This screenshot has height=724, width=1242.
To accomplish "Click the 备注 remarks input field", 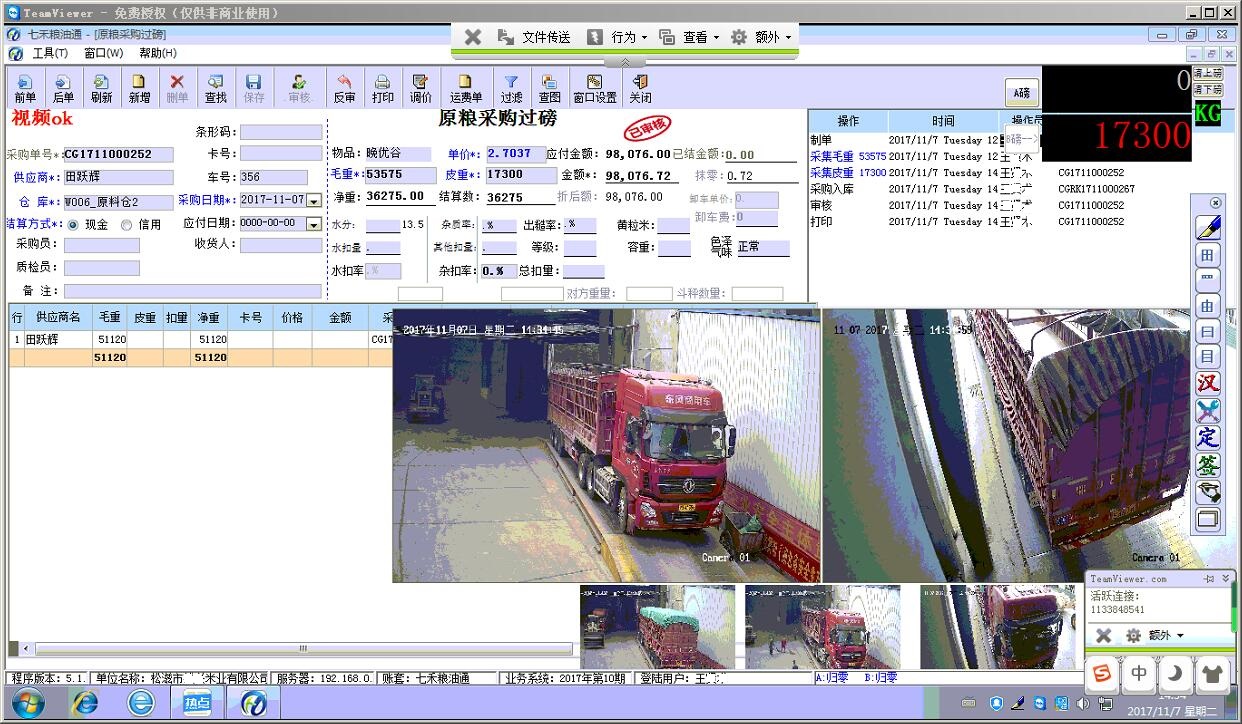I will point(193,291).
